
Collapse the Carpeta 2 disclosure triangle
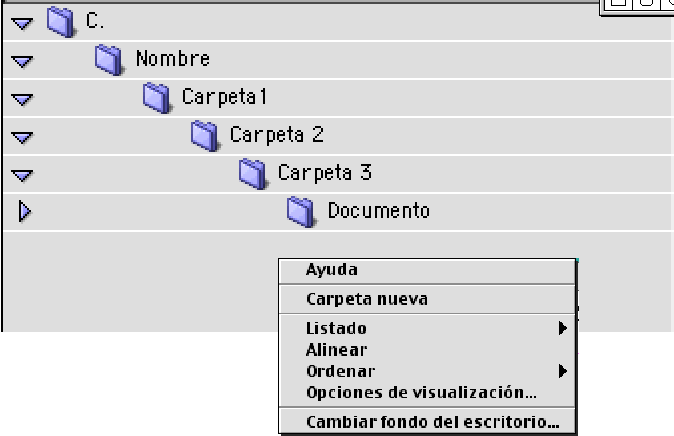22,137
